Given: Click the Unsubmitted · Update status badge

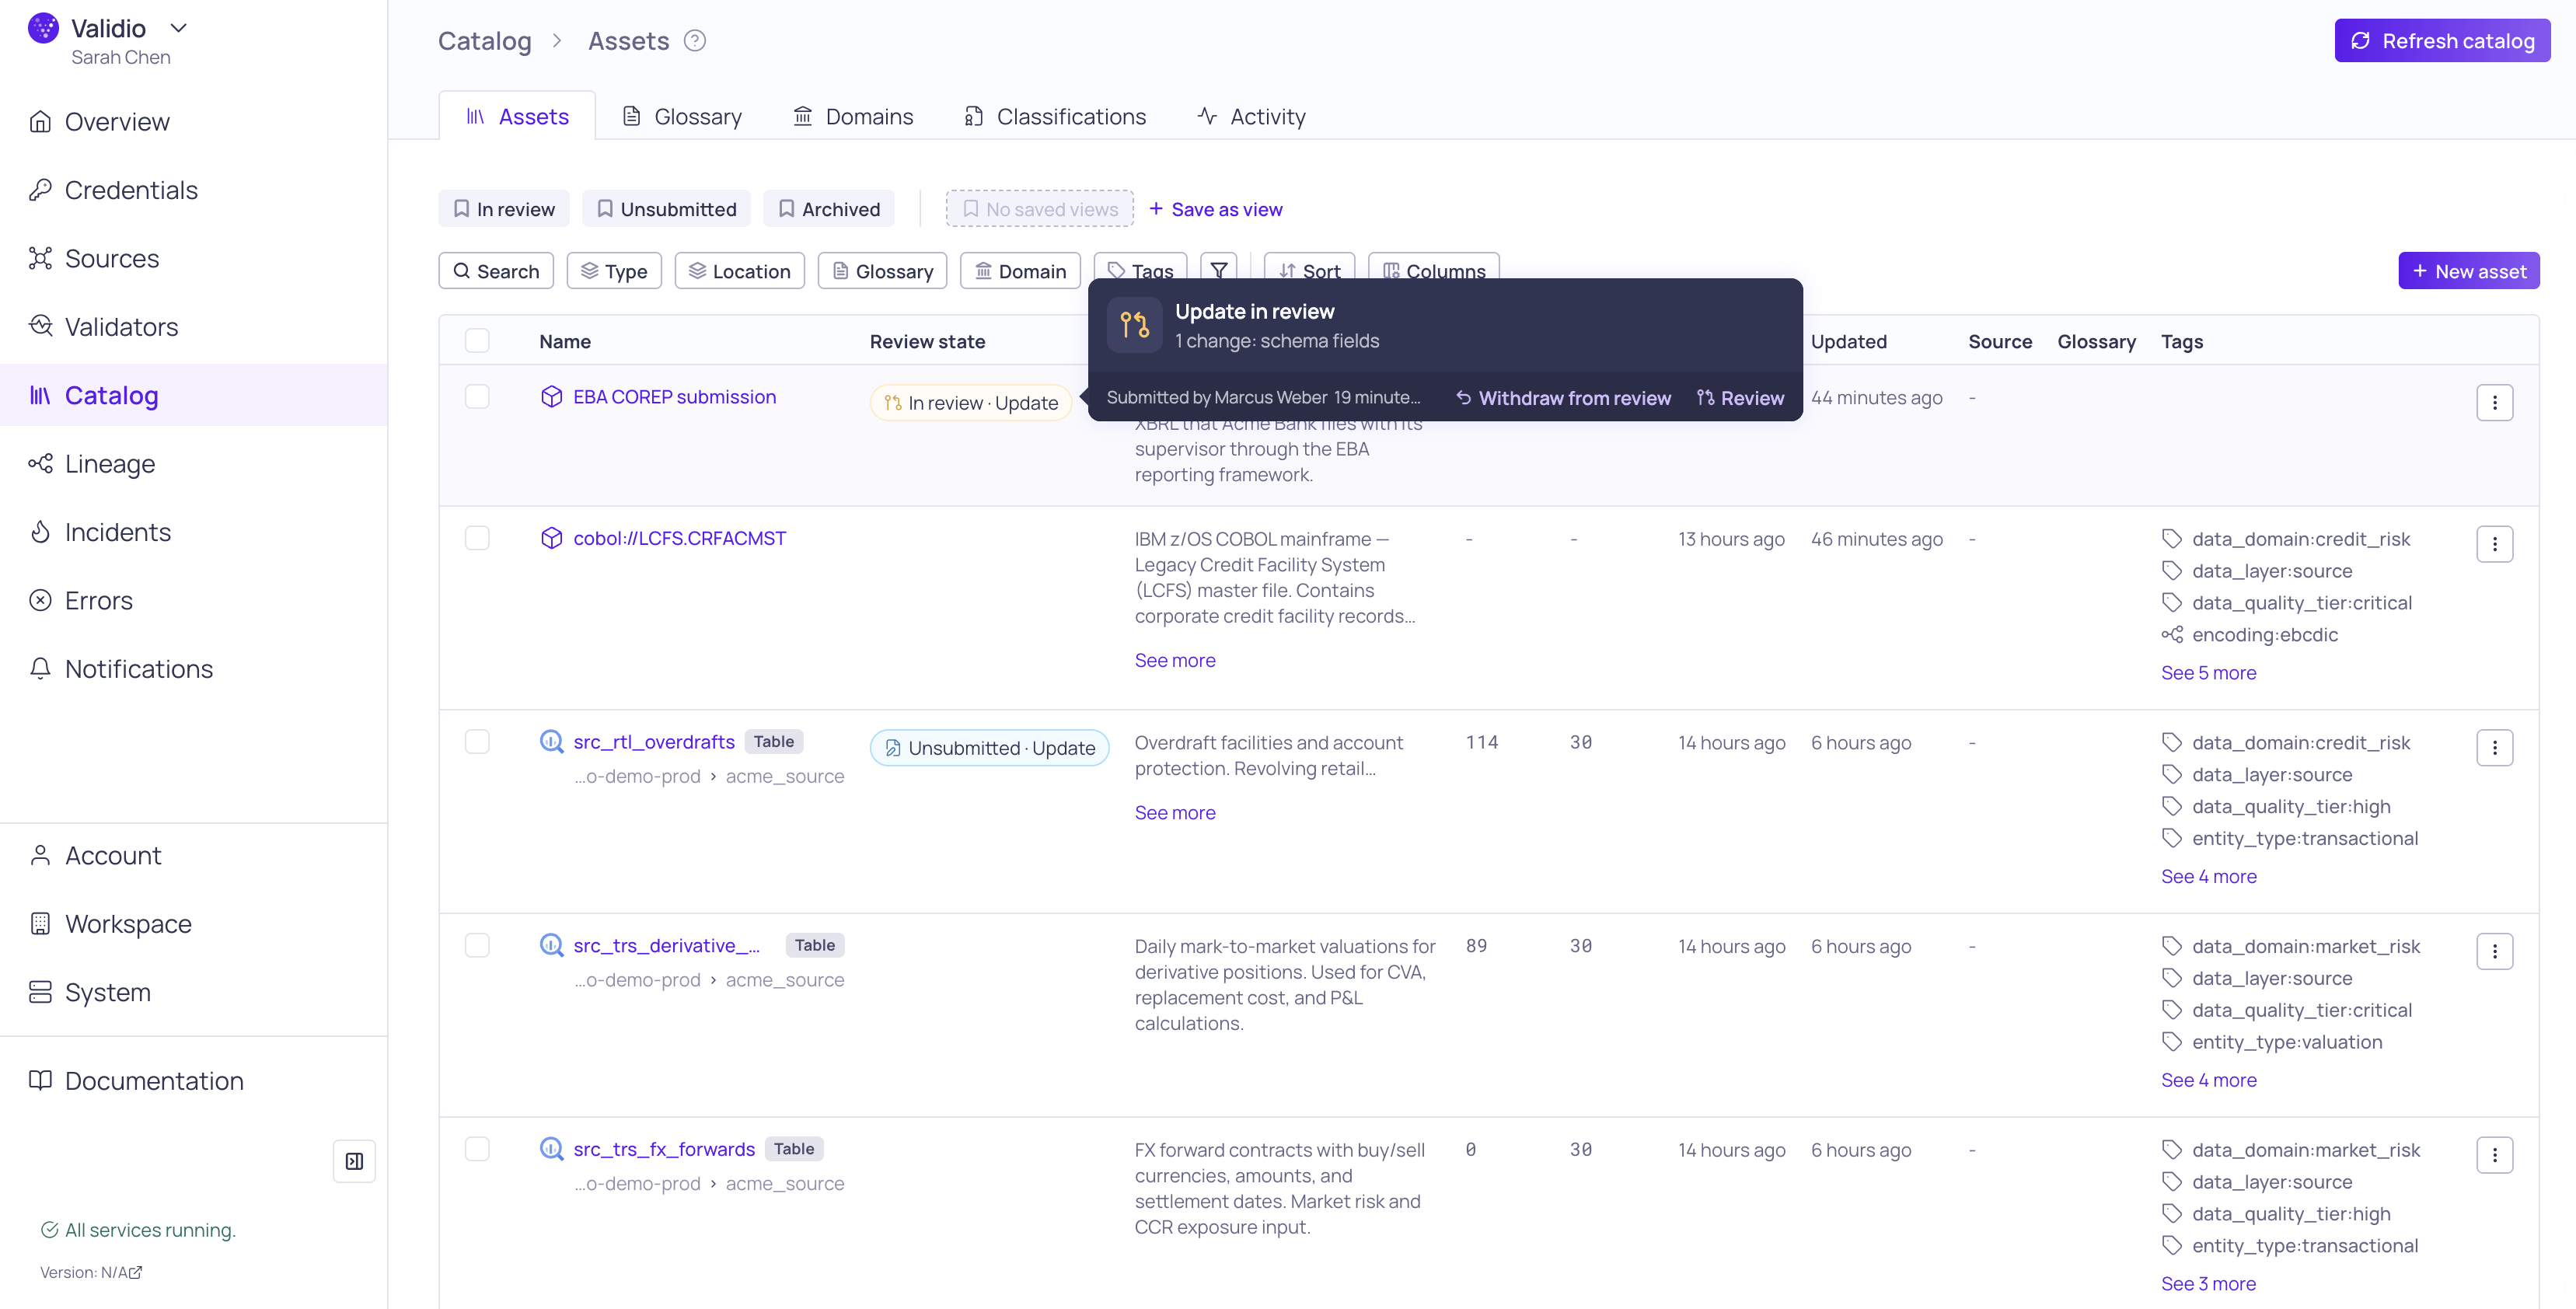Looking at the screenshot, I should (x=989, y=748).
